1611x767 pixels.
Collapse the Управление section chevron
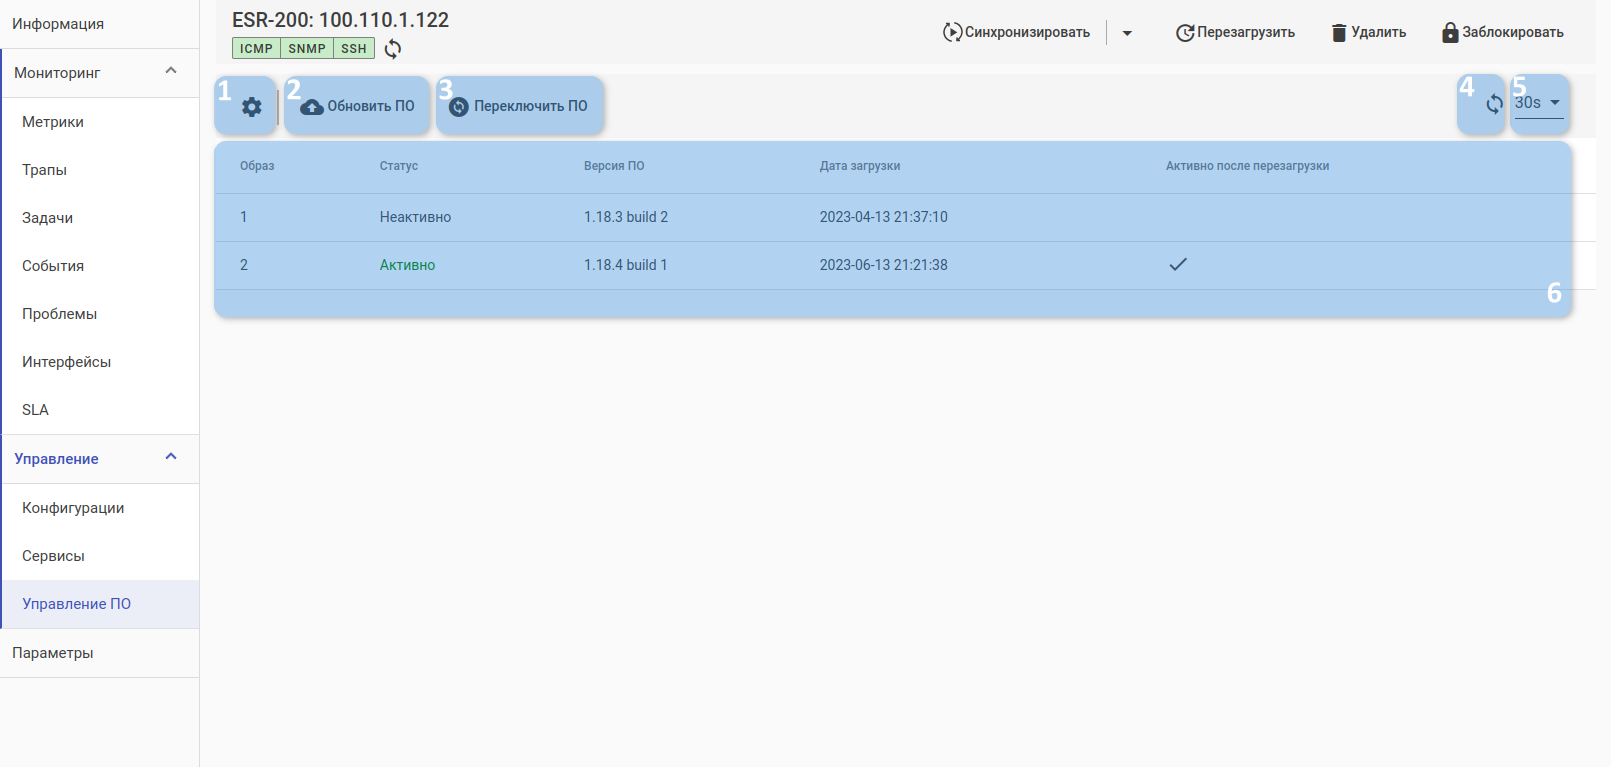[171, 457]
